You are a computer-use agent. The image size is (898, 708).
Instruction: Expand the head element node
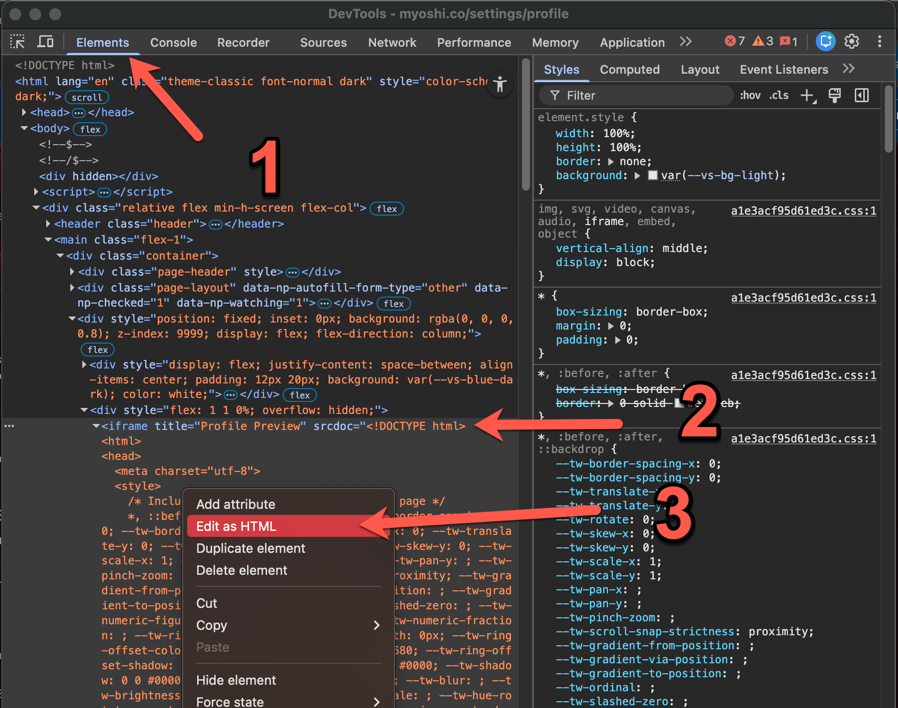click(23, 112)
